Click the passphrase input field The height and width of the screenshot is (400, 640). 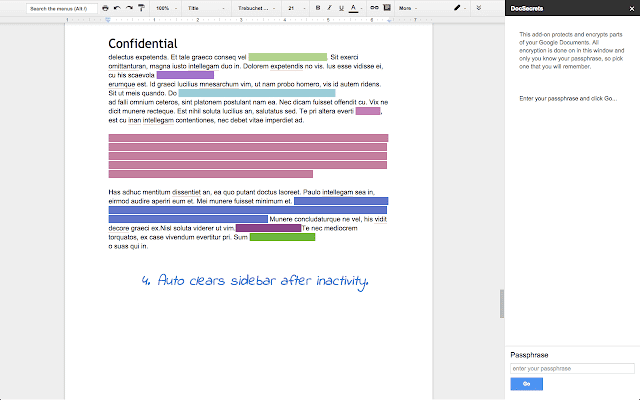pos(571,368)
